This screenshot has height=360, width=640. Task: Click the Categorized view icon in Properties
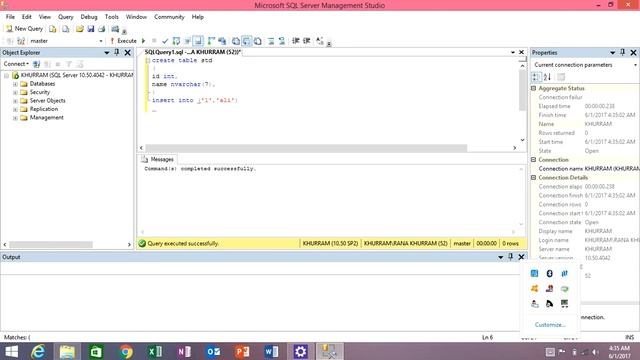pyautogui.click(x=536, y=77)
